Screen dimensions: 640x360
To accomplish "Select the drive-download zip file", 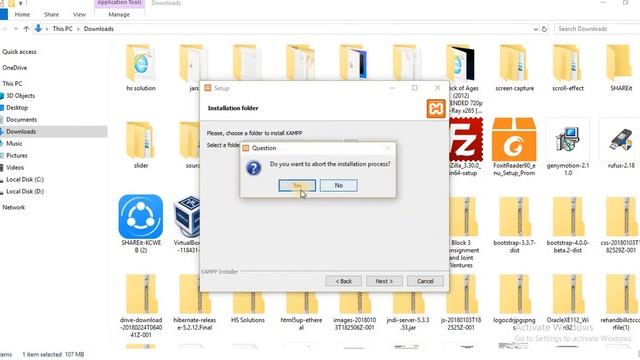I will point(141,295).
